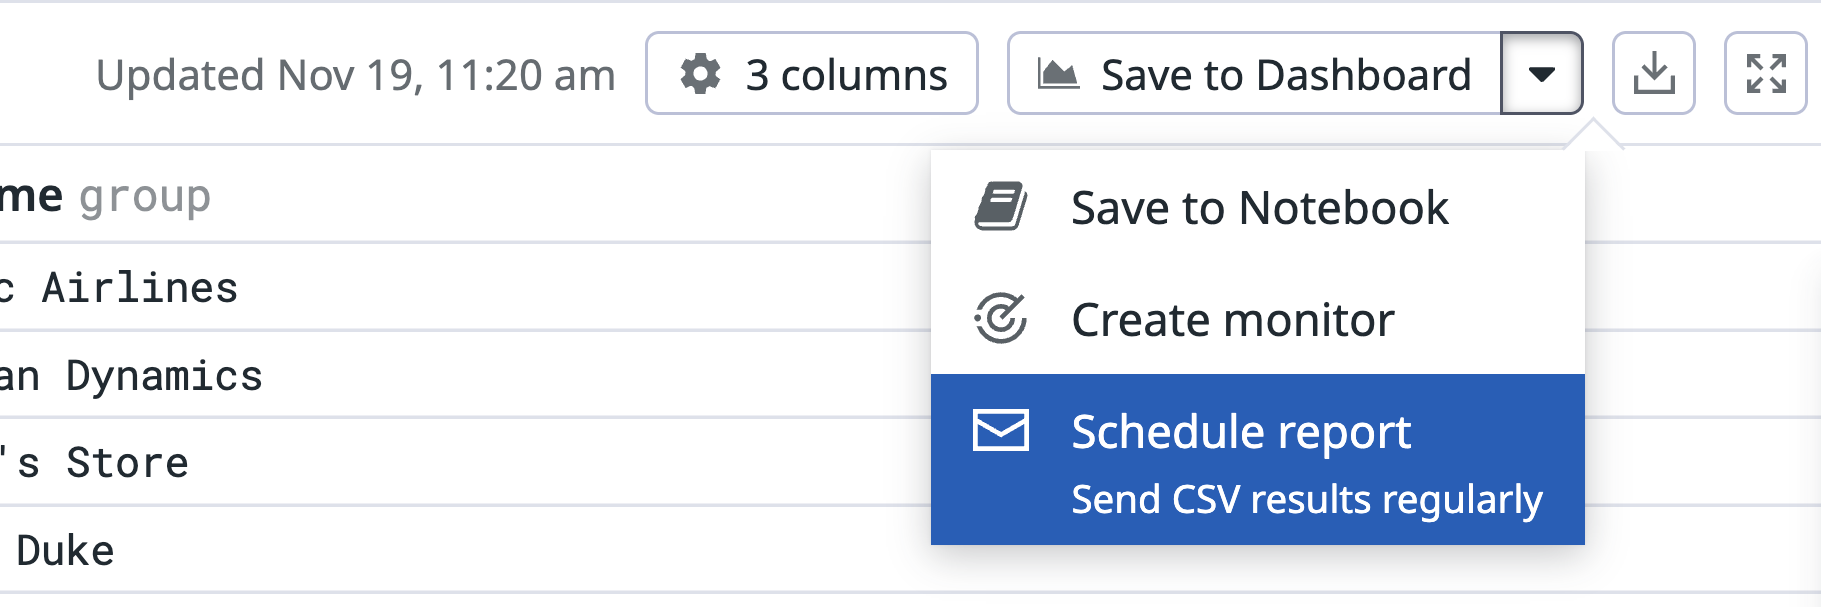This screenshot has width=1821, height=607.
Task: Toggle the caret dropdown beside Save to Dashboard
Action: (1542, 74)
